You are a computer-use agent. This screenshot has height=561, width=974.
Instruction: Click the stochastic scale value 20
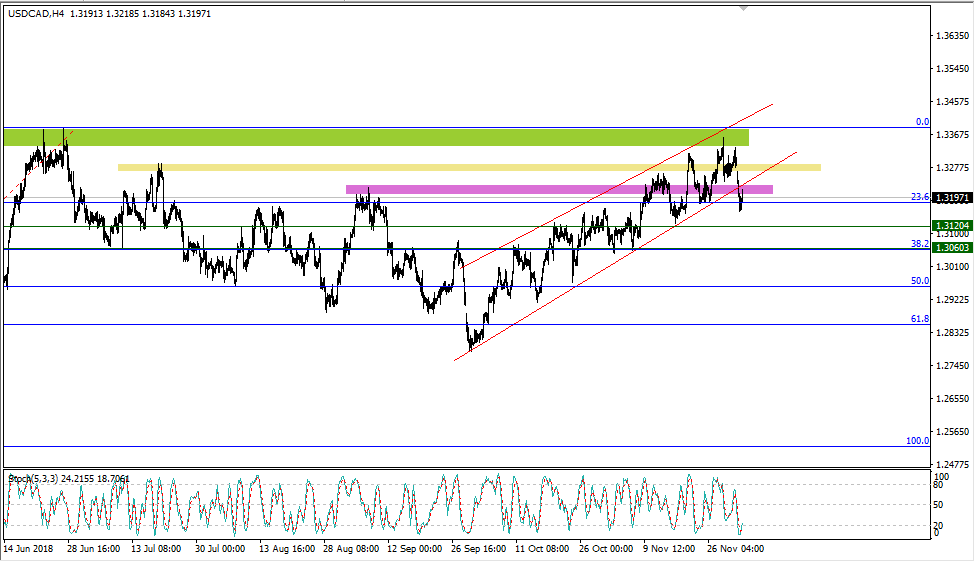(x=939, y=526)
